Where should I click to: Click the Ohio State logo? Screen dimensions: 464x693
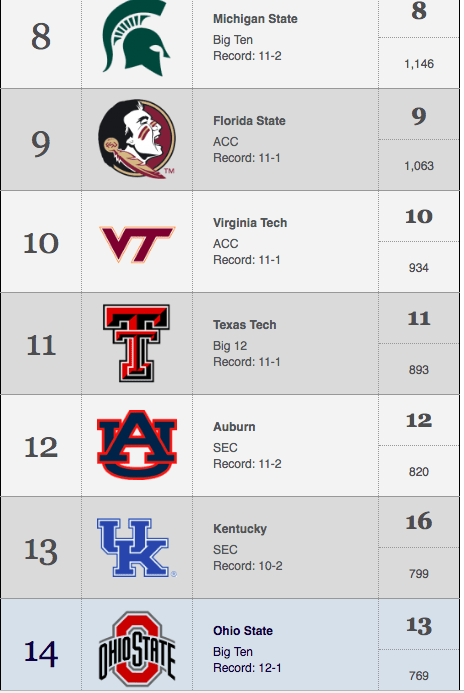137,648
